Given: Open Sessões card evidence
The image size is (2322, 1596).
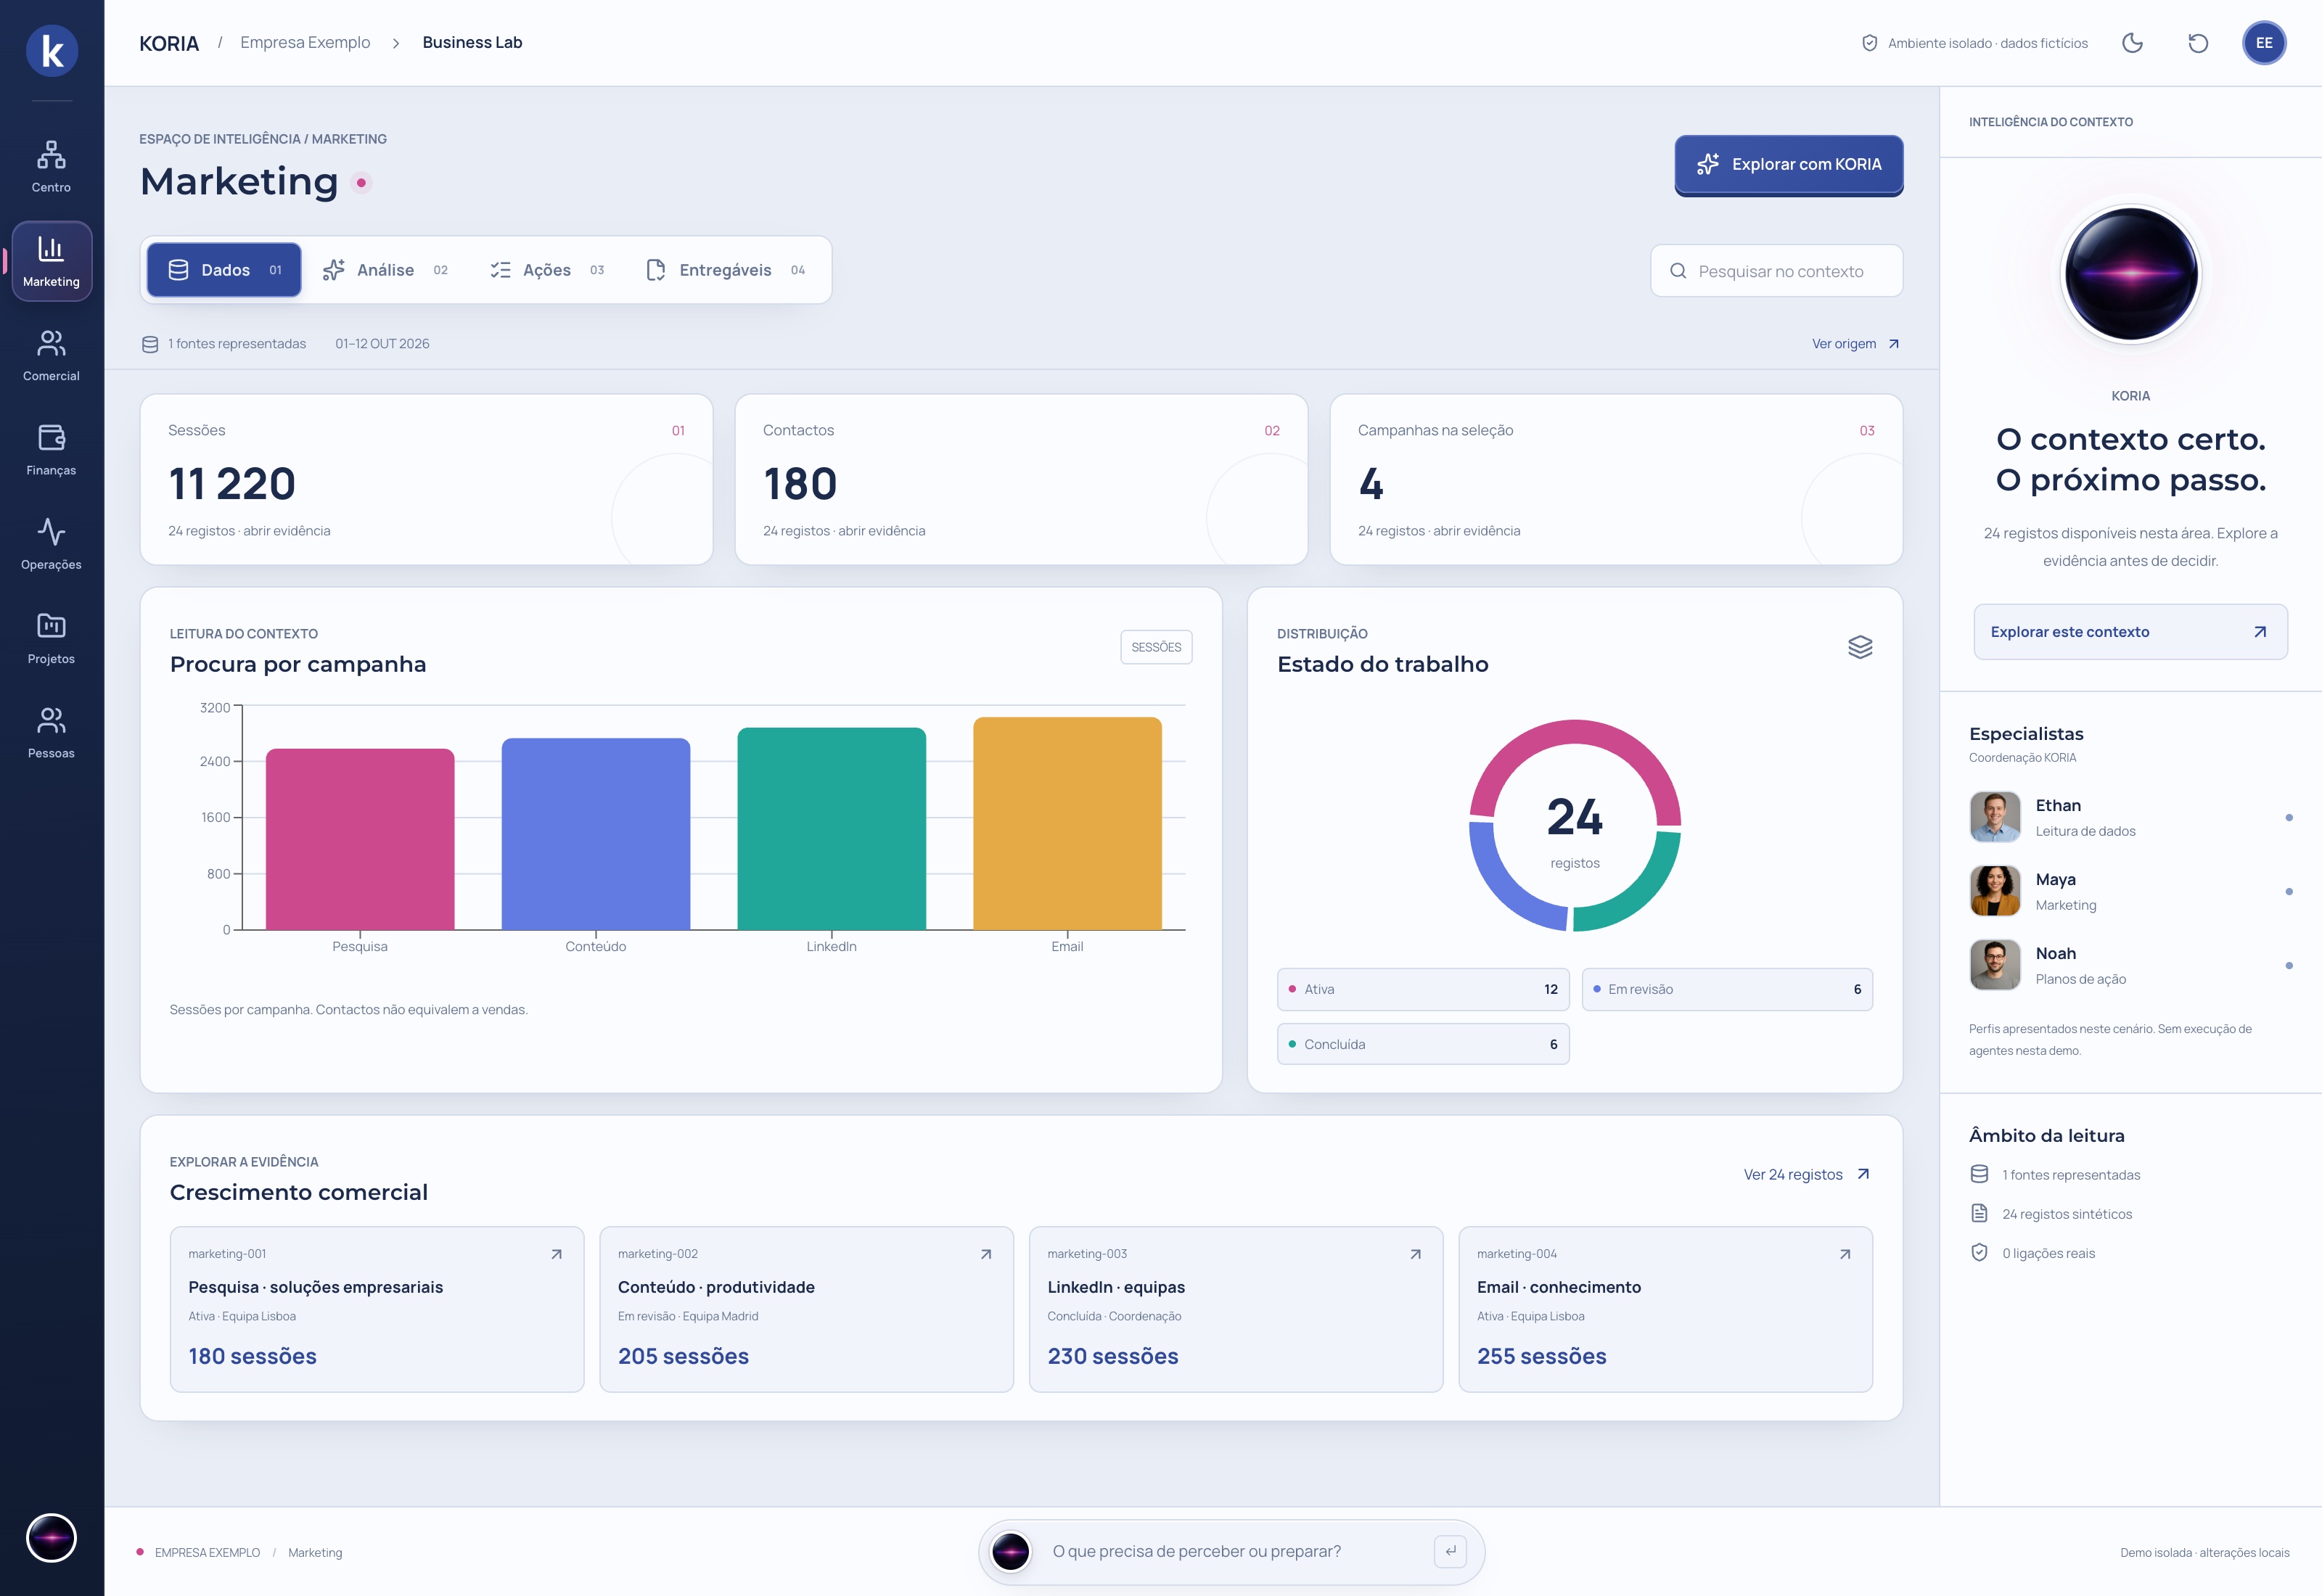Looking at the screenshot, I should 426,480.
